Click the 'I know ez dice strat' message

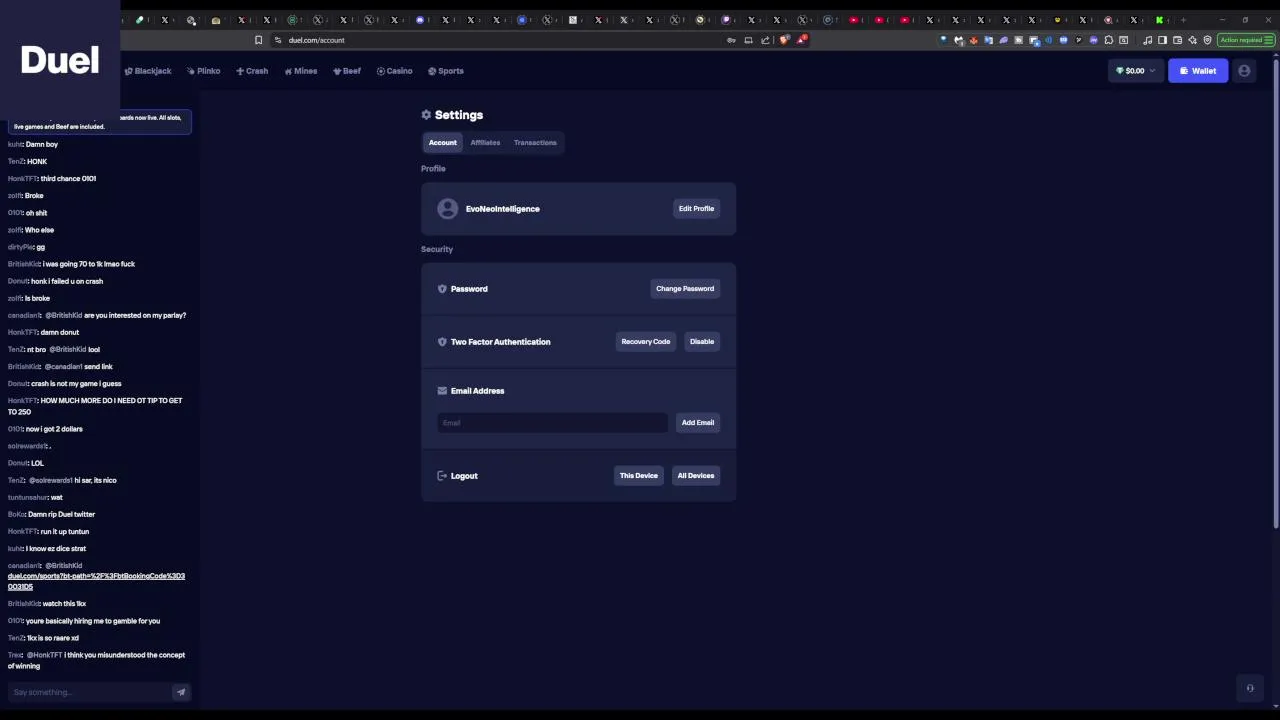[x=56, y=548]
